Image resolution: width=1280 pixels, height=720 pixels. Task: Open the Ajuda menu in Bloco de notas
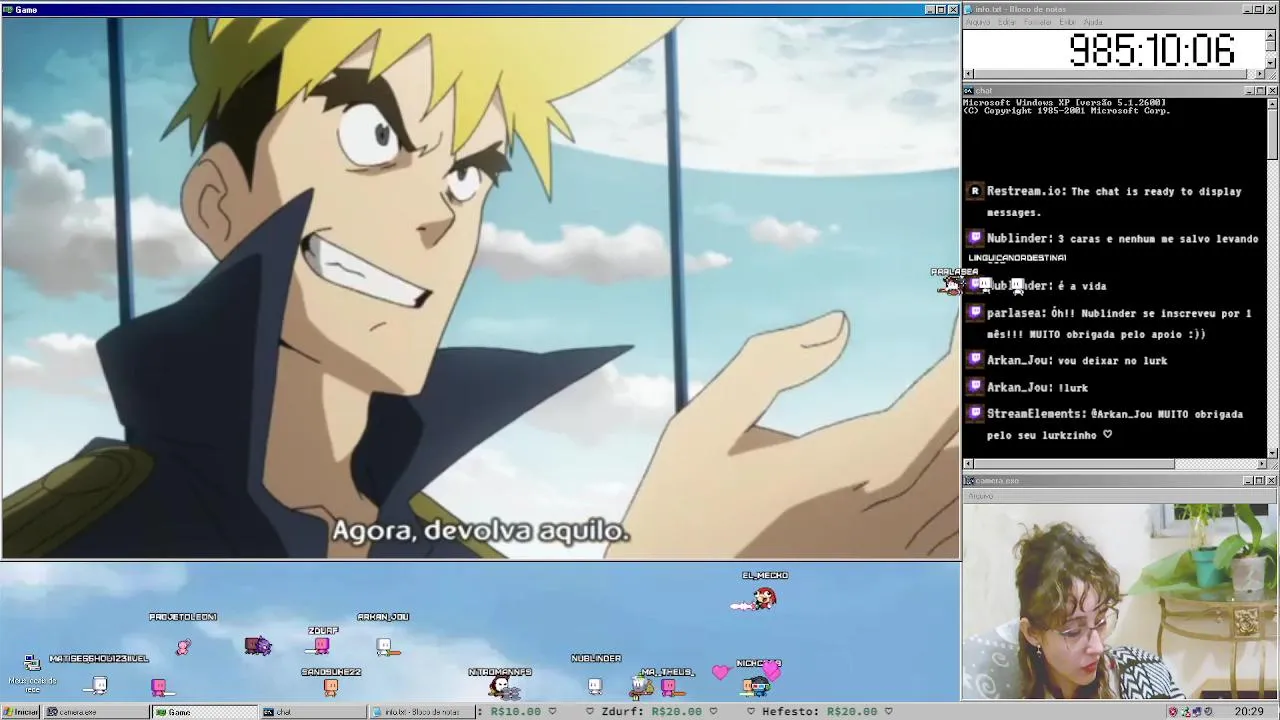[x=1093, y=22]
